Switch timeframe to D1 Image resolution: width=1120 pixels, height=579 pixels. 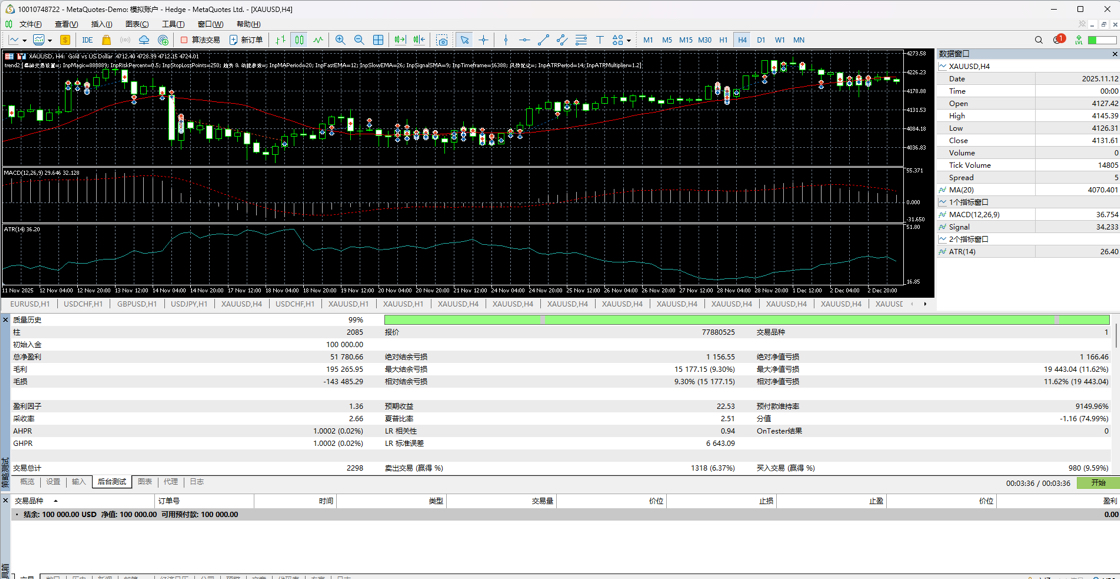click(x=761, y=40)
